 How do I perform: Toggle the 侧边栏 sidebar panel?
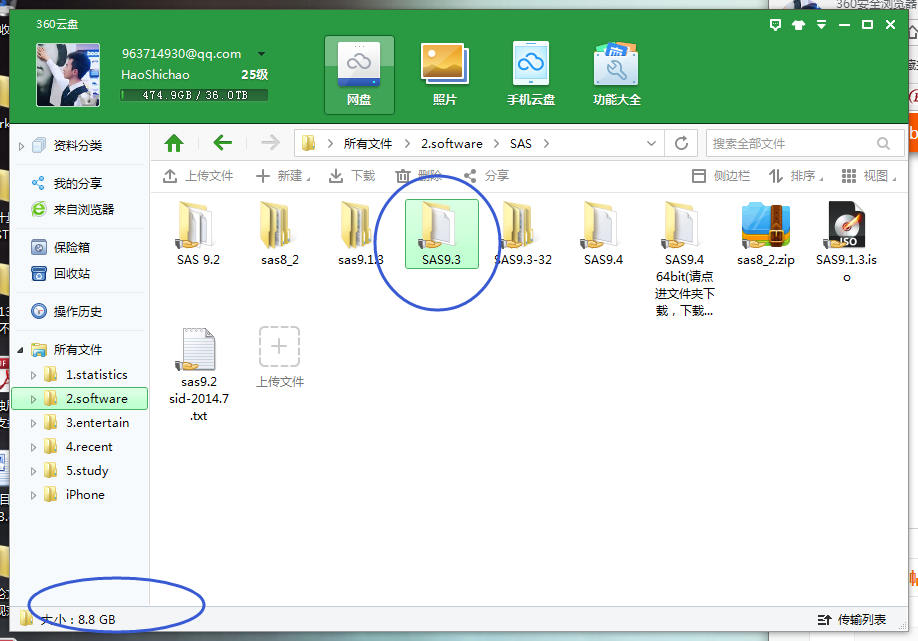(x=721, y=176)
